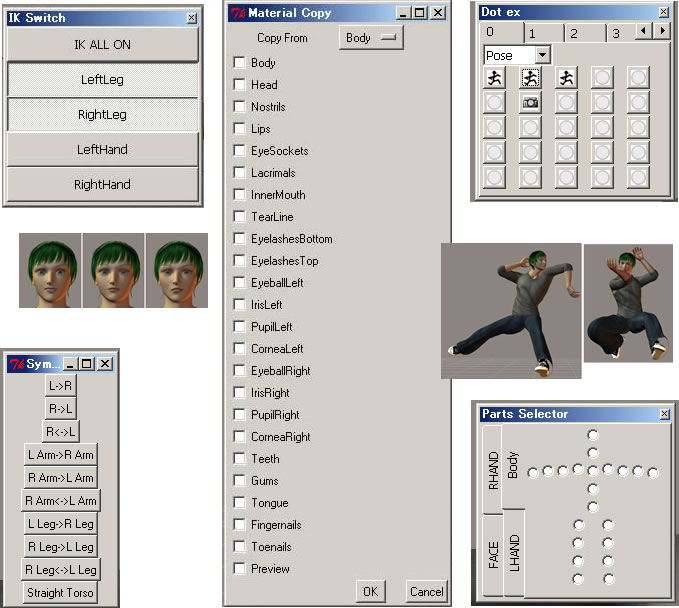Viewport: 679px width, 608px height.
Task: Toggle the Lacrimals checkbox
Action: point(239,172)
